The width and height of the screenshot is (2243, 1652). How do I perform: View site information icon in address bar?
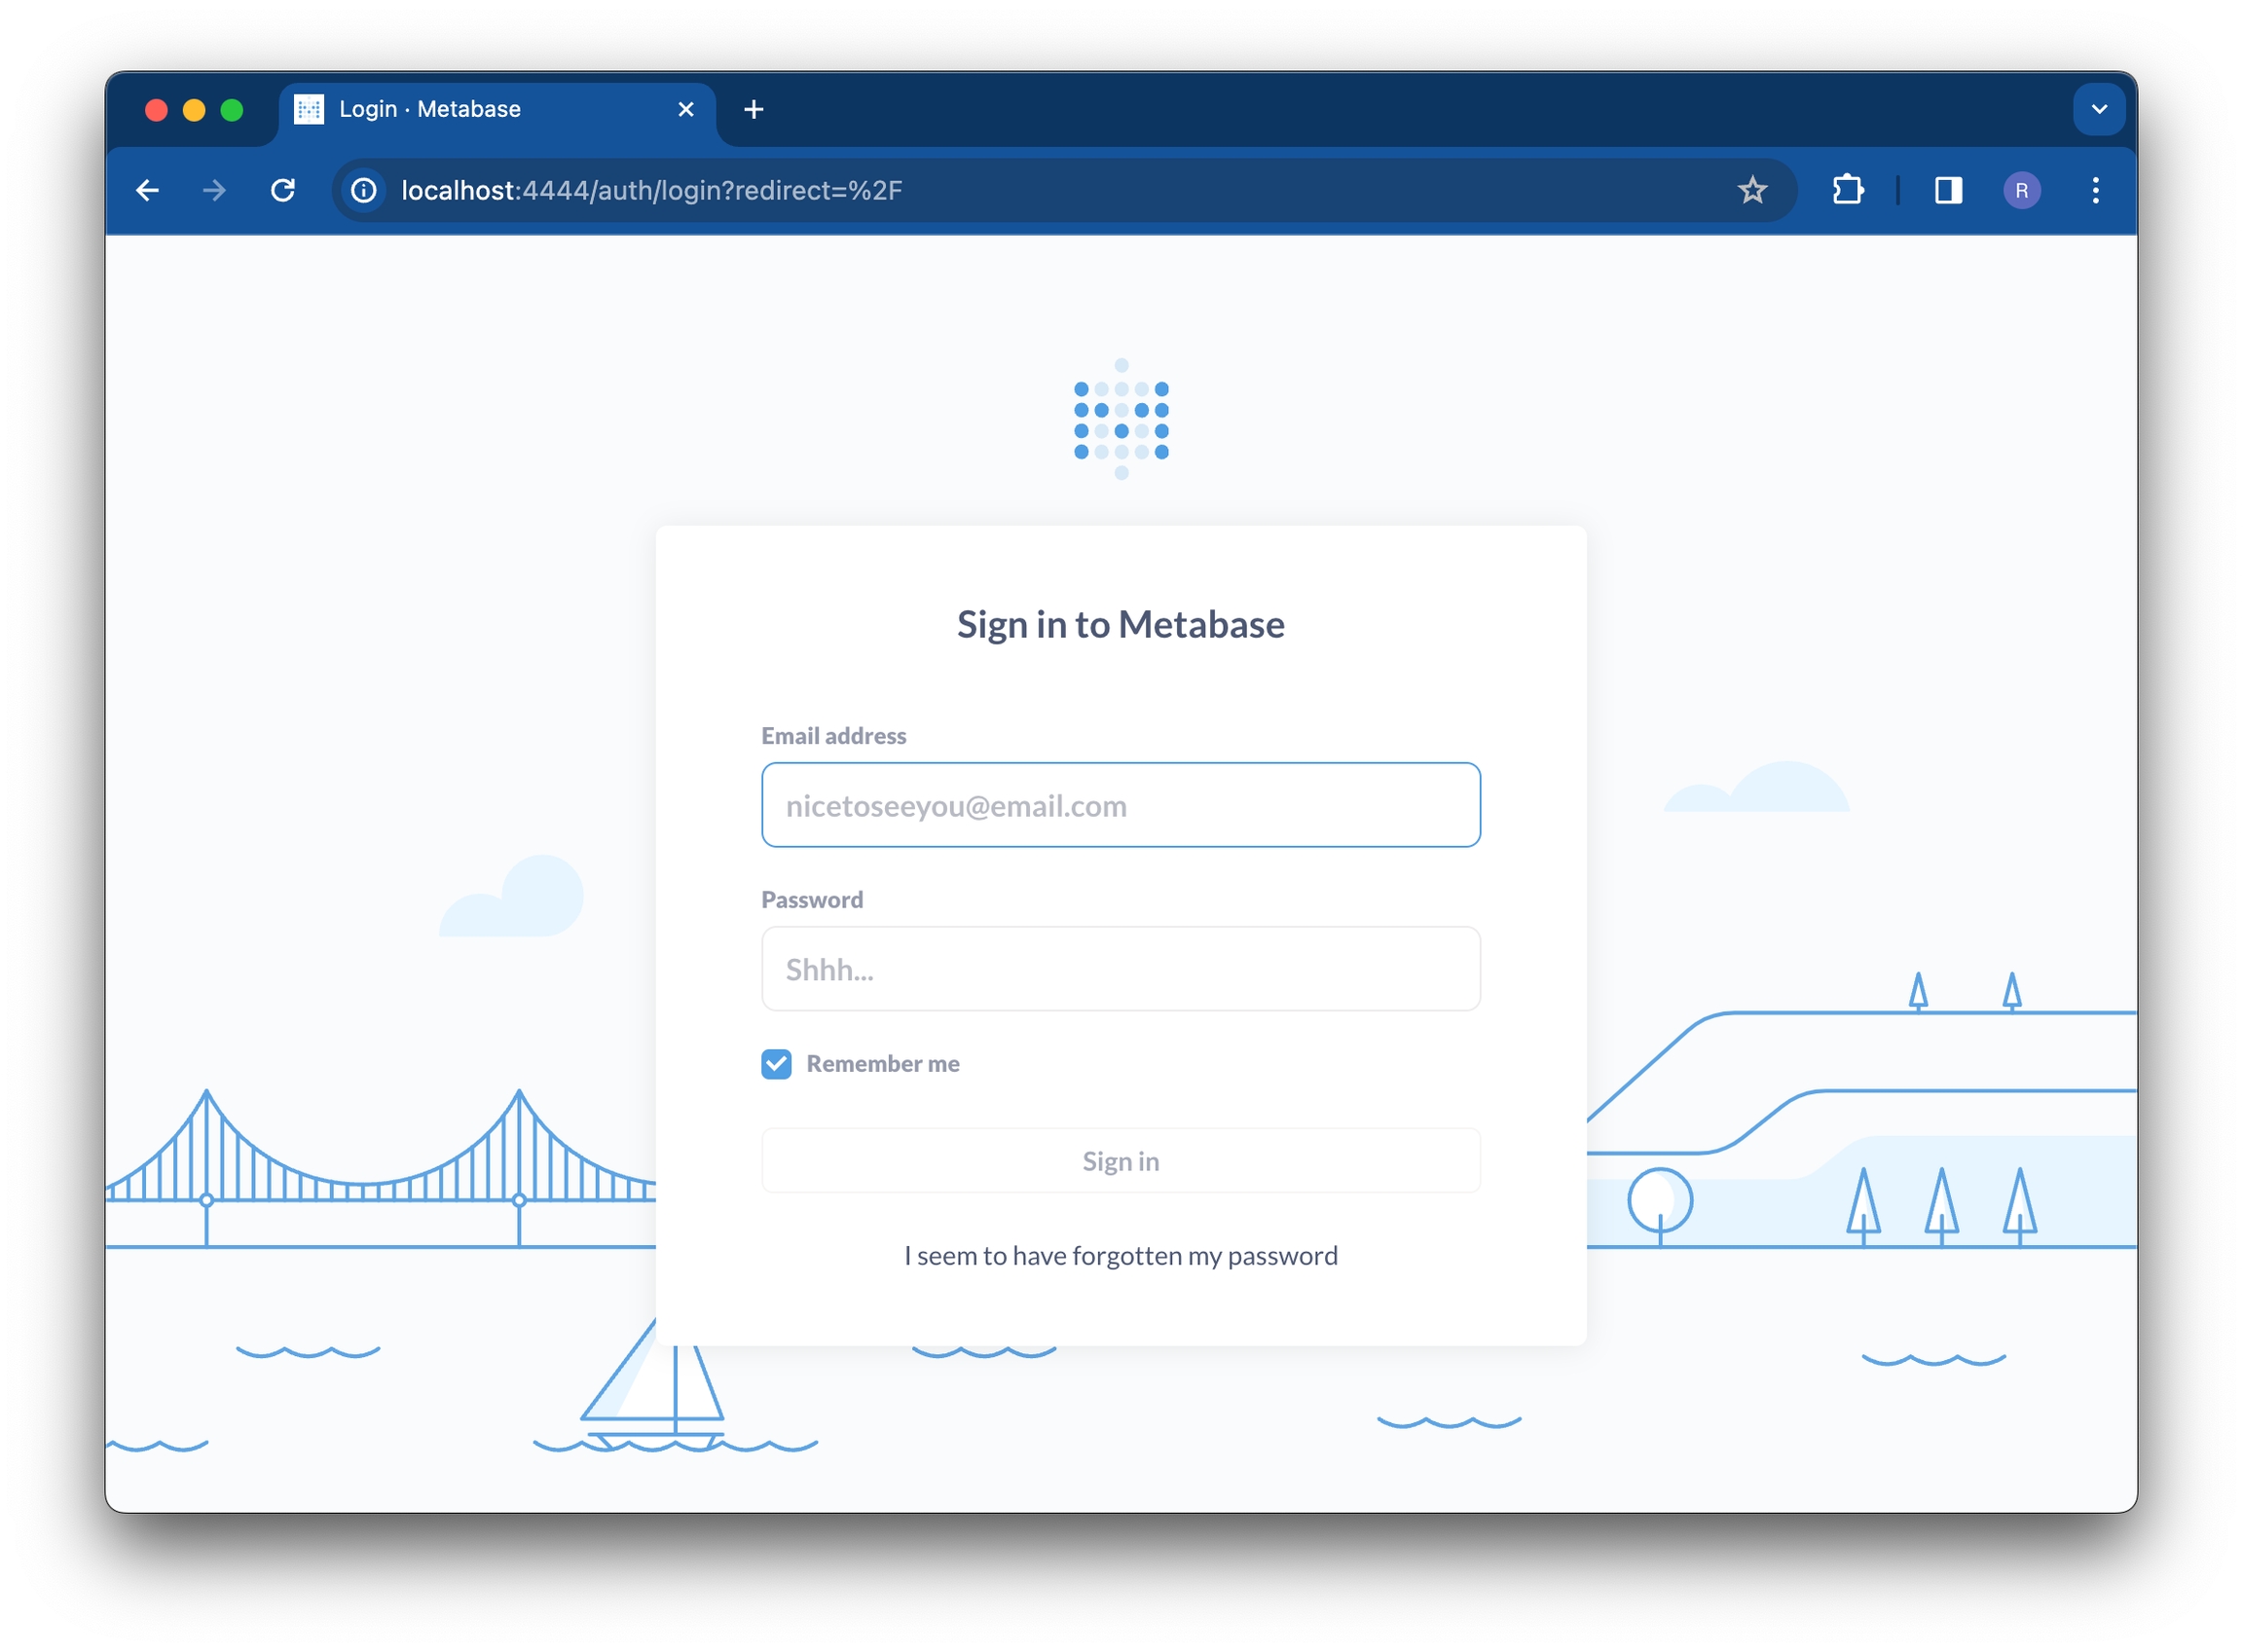[x=364, y=190]
